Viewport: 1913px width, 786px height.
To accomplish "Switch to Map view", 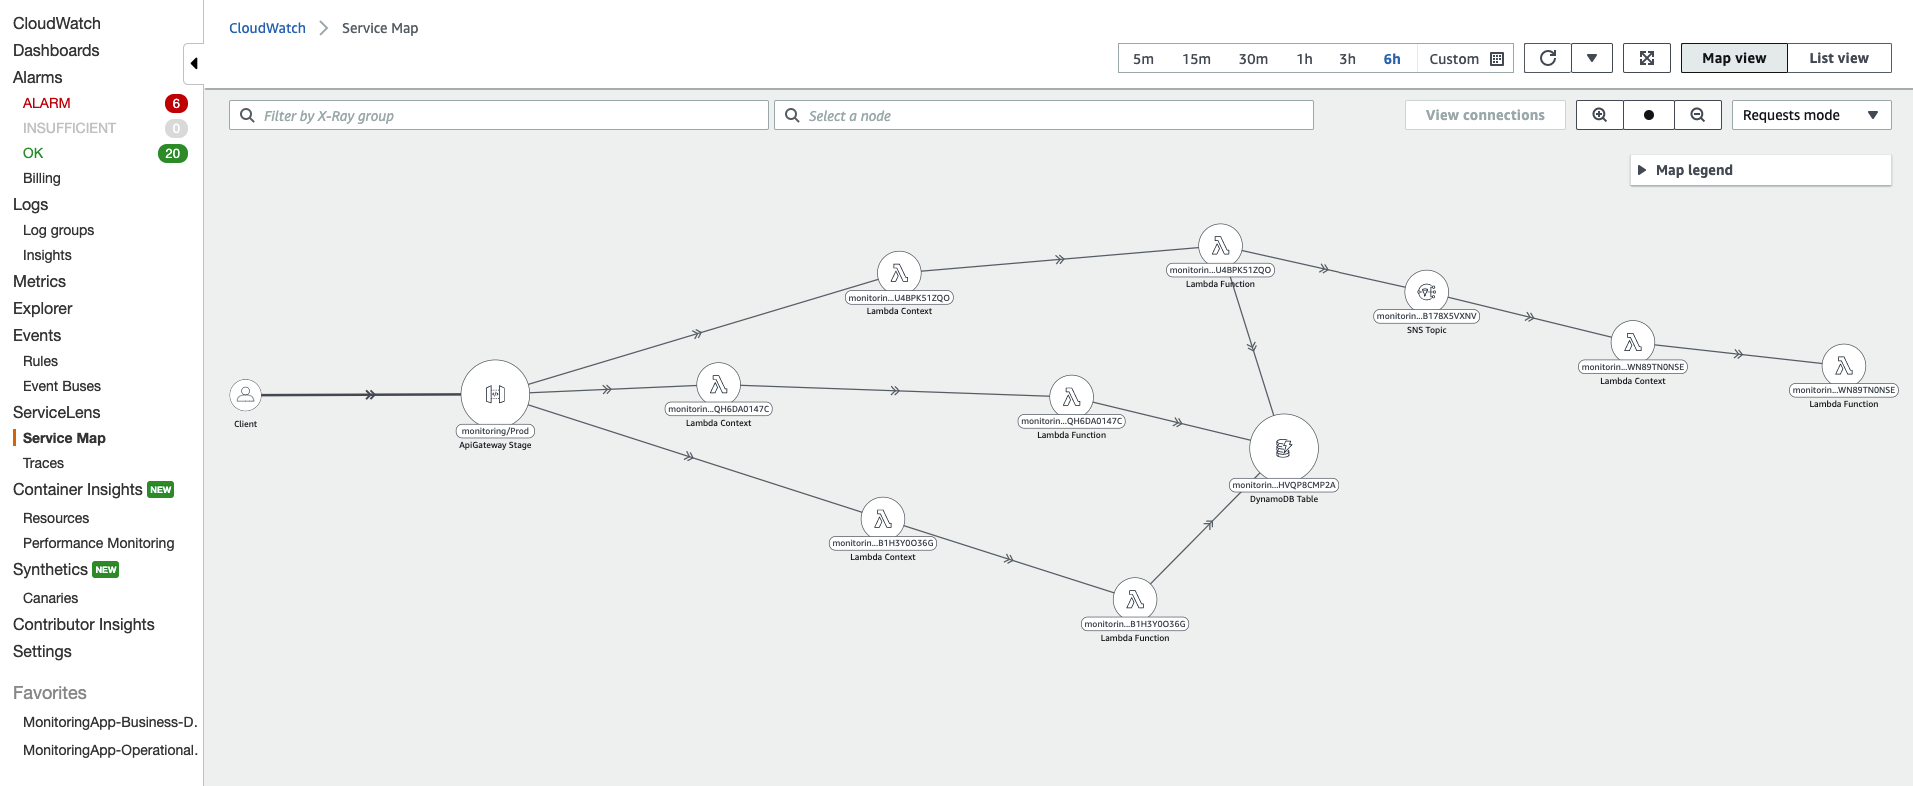I will (x=1734, y=58).
